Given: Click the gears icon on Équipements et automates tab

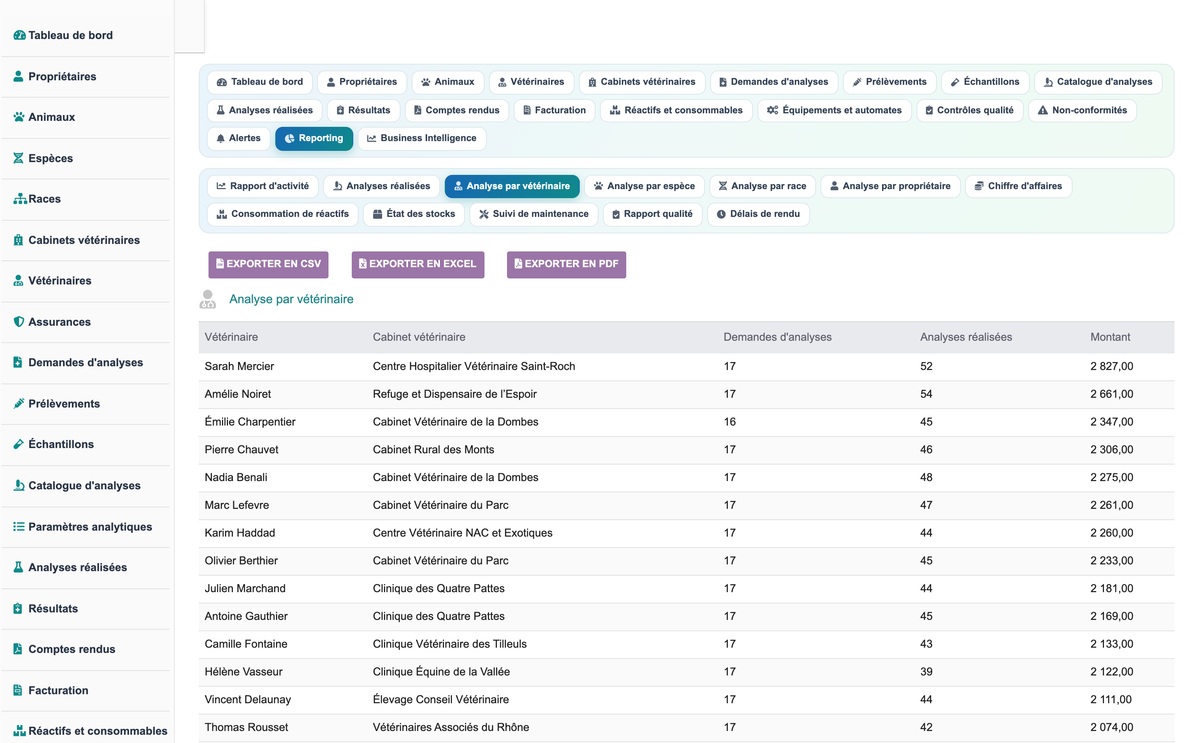Looking at the screenshot, I should [772, 110].
